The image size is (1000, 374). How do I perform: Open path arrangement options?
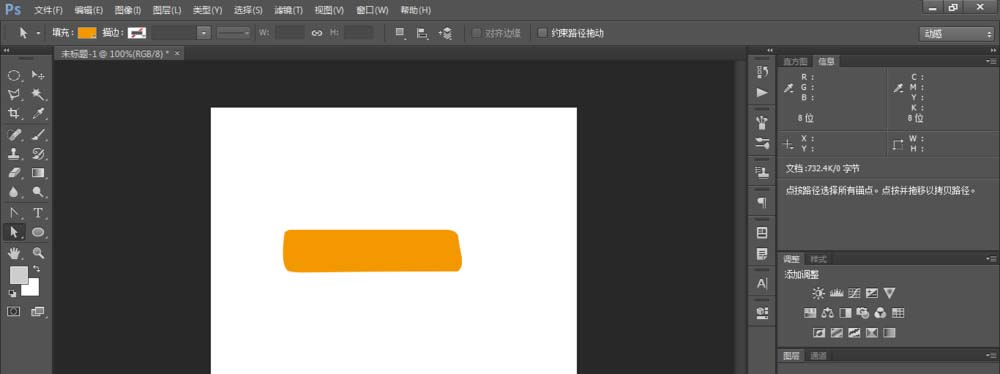(x=445, y=33)
